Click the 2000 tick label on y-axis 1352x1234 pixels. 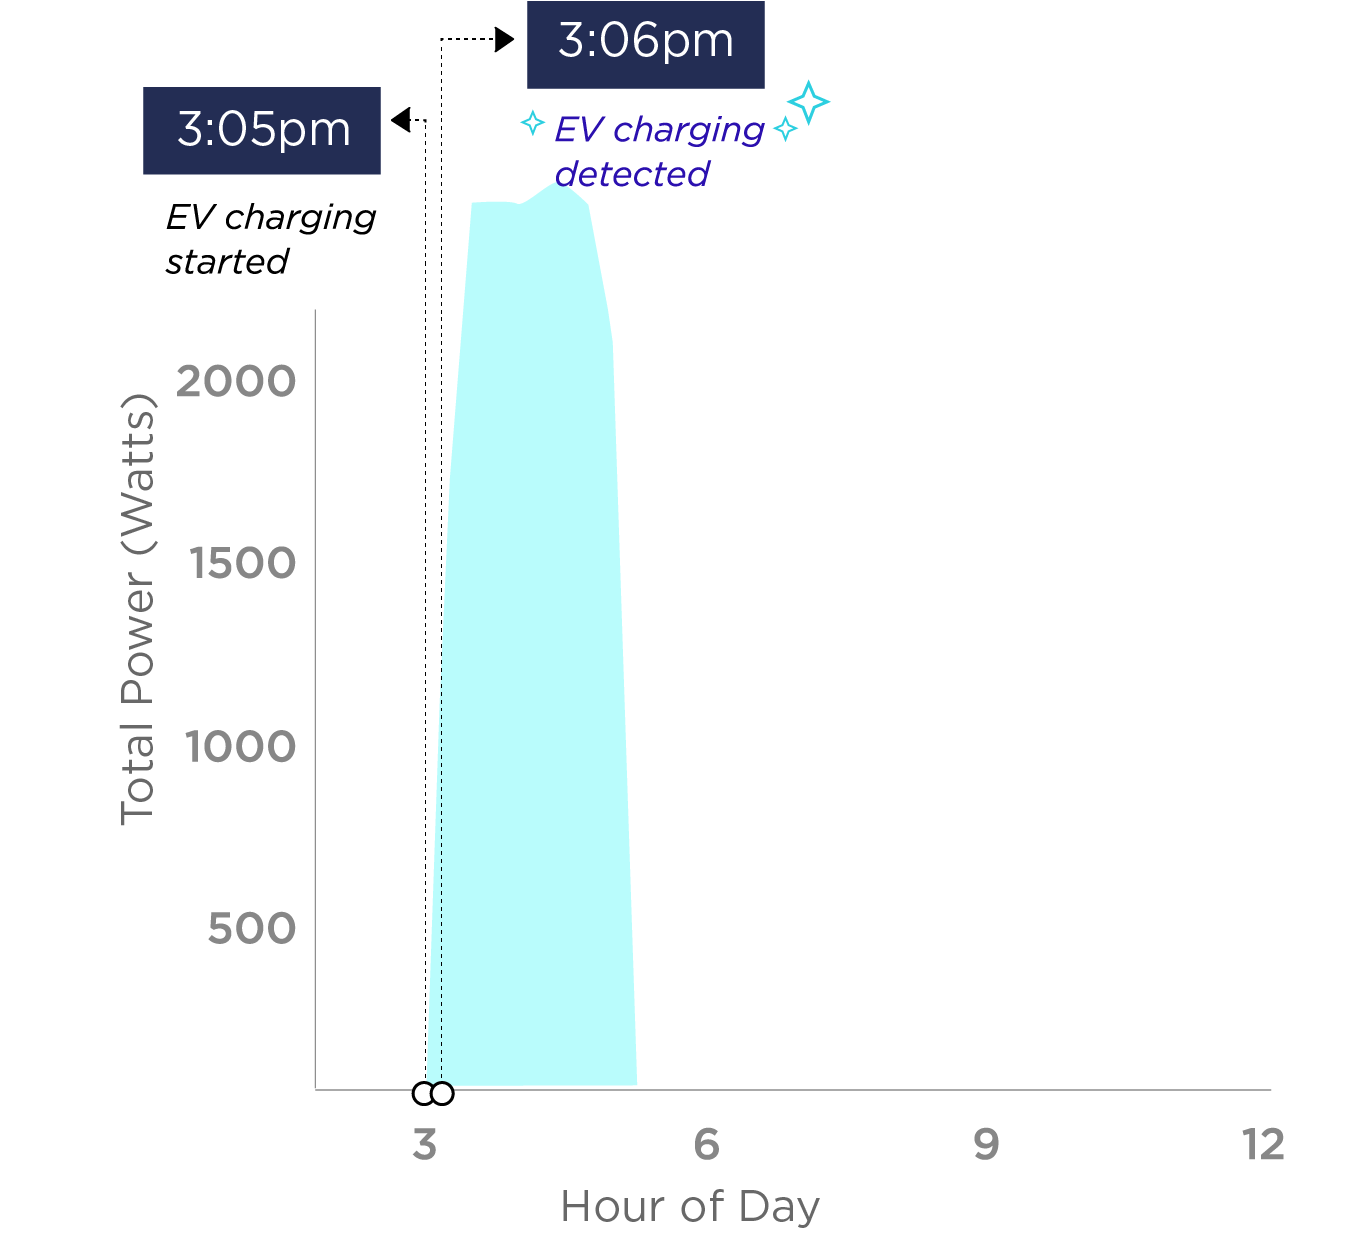(x=236, y=381)
